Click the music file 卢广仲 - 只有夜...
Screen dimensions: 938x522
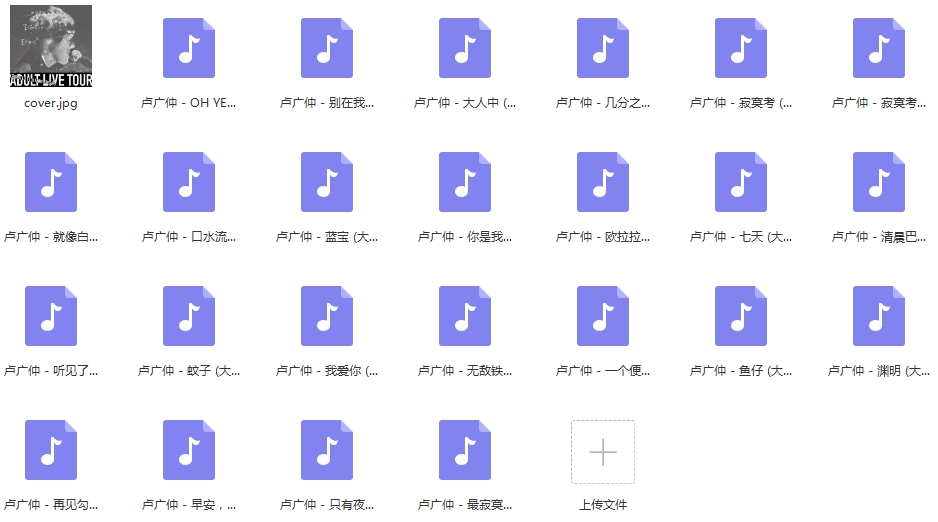click(327, 450)
